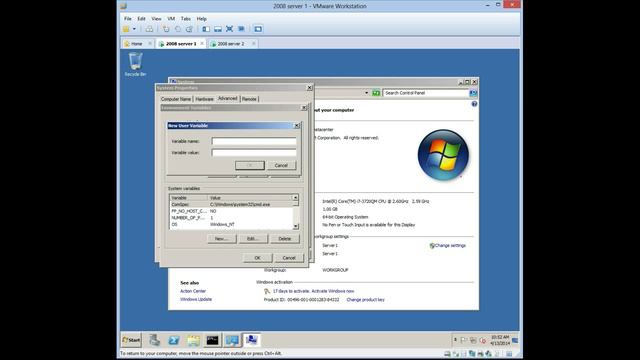Click the Variable value input field
The image size is (640, 360).
click(x=254, y=153)
